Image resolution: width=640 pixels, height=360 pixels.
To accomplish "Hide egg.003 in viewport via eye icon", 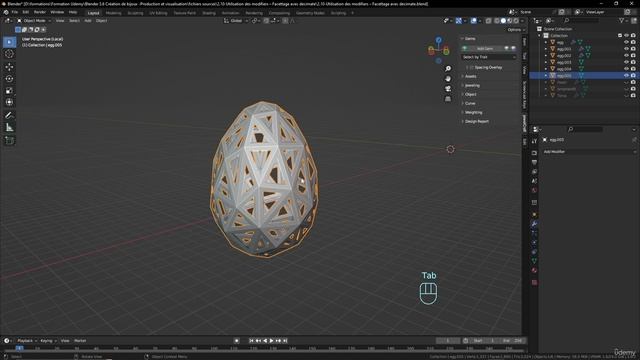I will click(627, 62).
